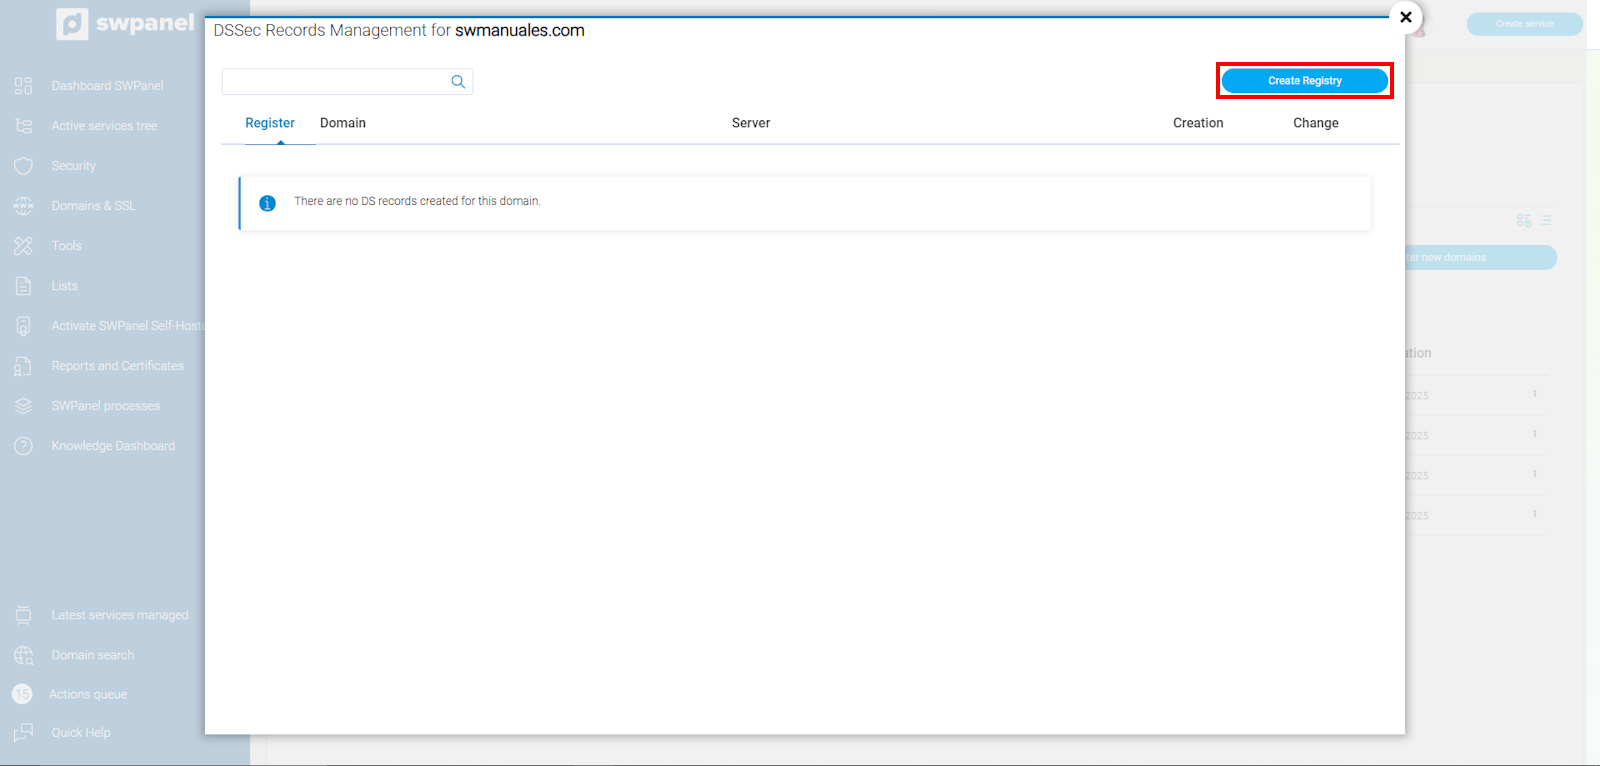The height and width of the screenshot is (766, 1600).
Task: Close the DSSec Records Management dialog
Action: click(x=1406, y=17)
